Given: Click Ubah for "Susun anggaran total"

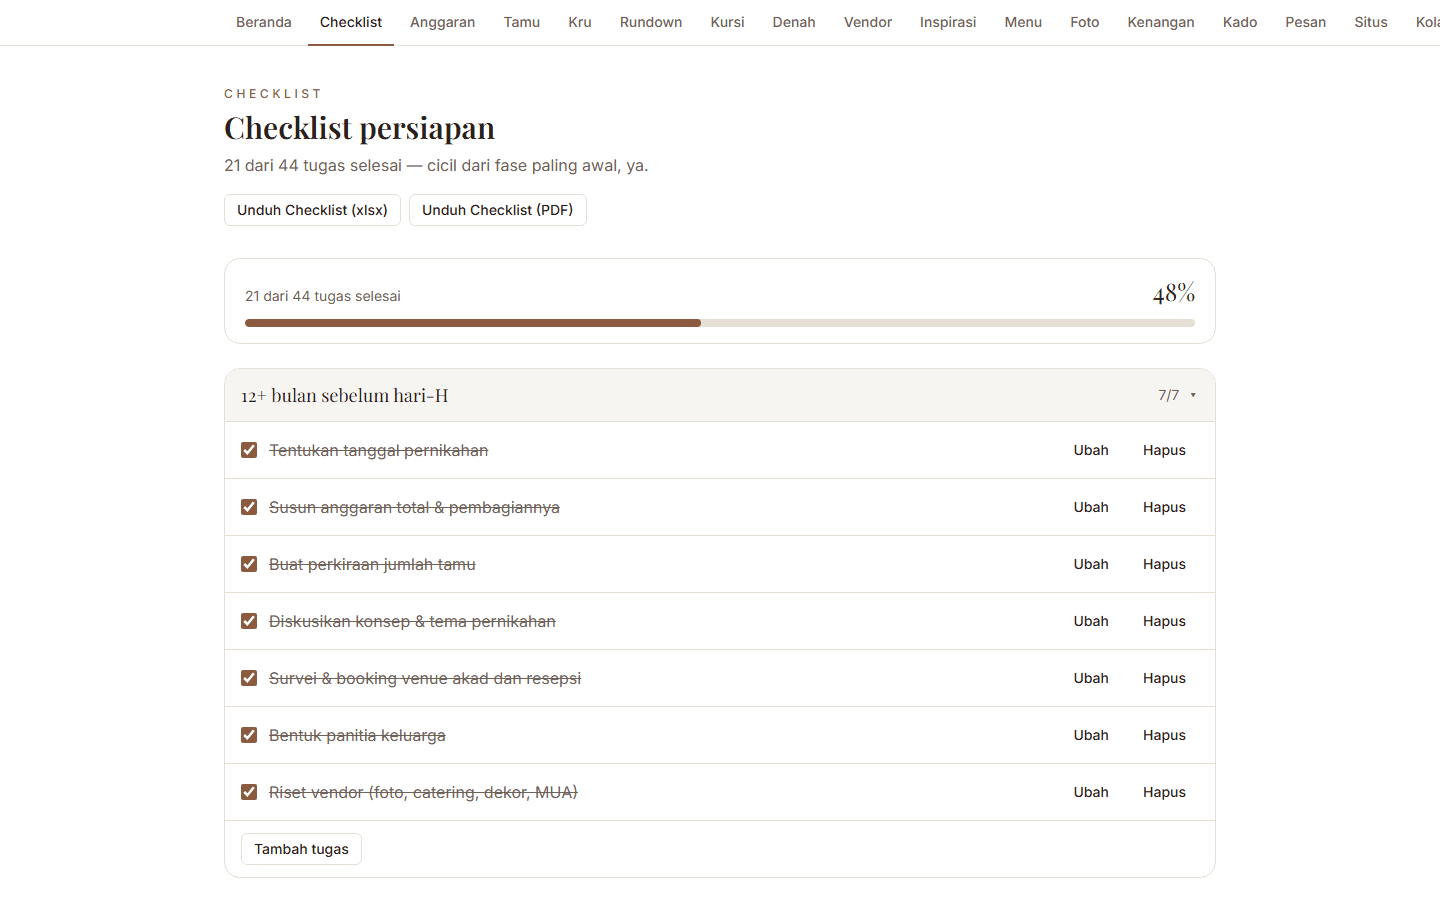Looking at the screenshot, I should 1091,507.
